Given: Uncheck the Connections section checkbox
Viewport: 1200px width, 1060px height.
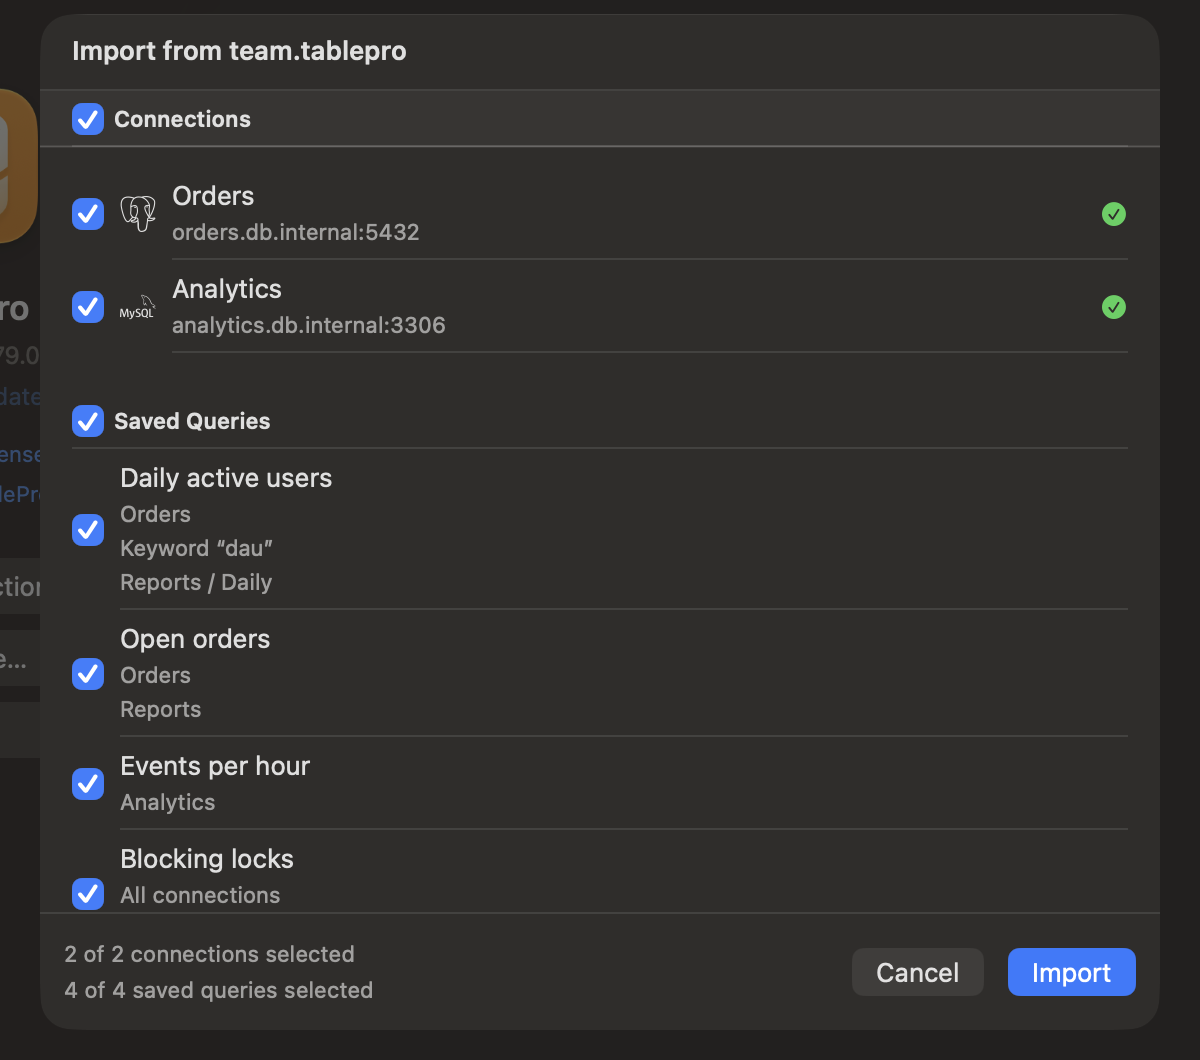Looking at the screenshot, I should [x=88, y=119].
